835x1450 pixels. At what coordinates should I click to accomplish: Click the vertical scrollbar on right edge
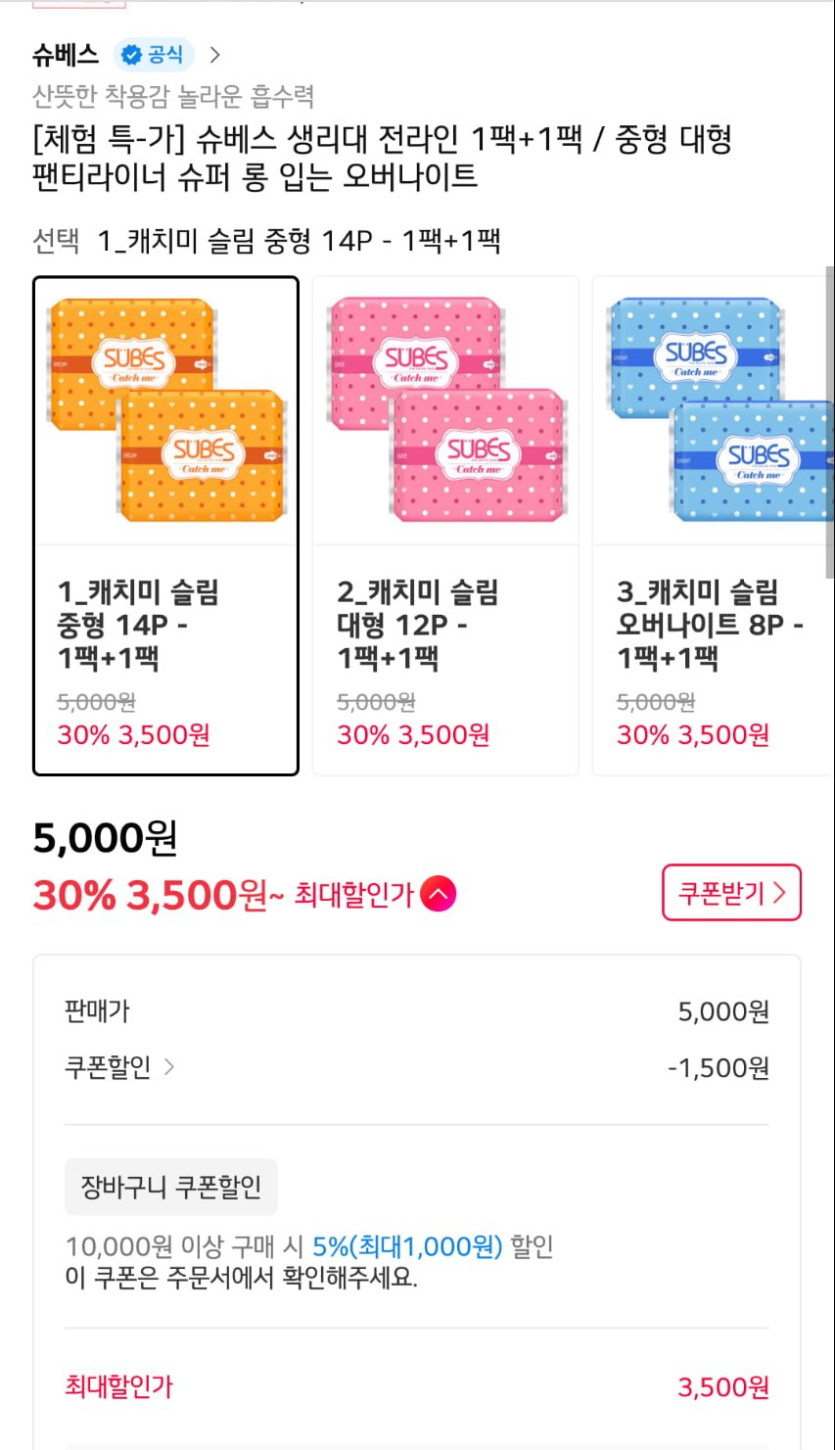point(829,420)
